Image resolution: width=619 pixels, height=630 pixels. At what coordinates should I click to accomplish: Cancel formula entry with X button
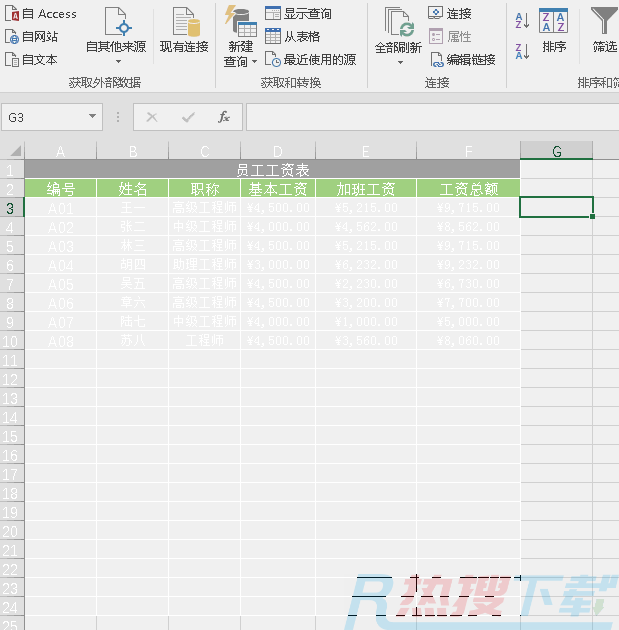pyautogui.click(x=152, y=117)
